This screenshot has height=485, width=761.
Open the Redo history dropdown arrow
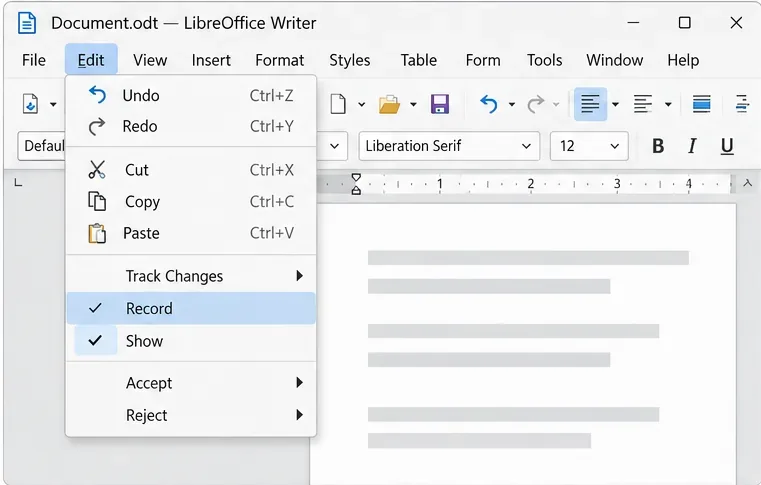(x=556, y=104)
